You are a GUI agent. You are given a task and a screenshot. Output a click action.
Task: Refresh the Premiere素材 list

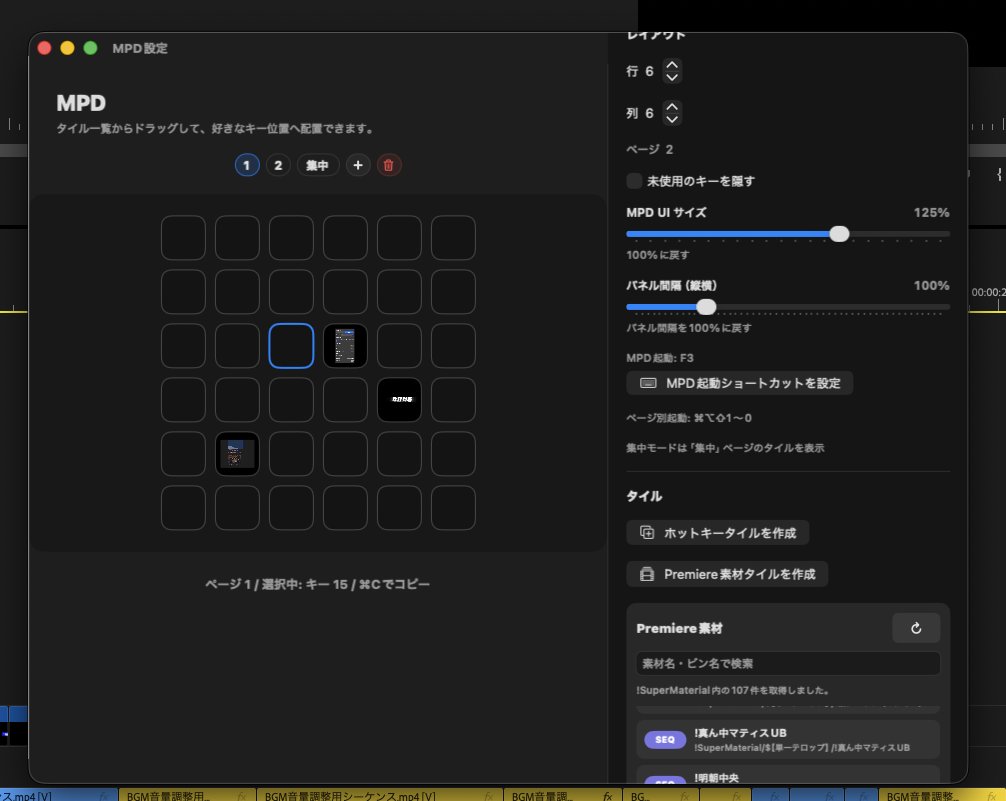tap(916, 628)
